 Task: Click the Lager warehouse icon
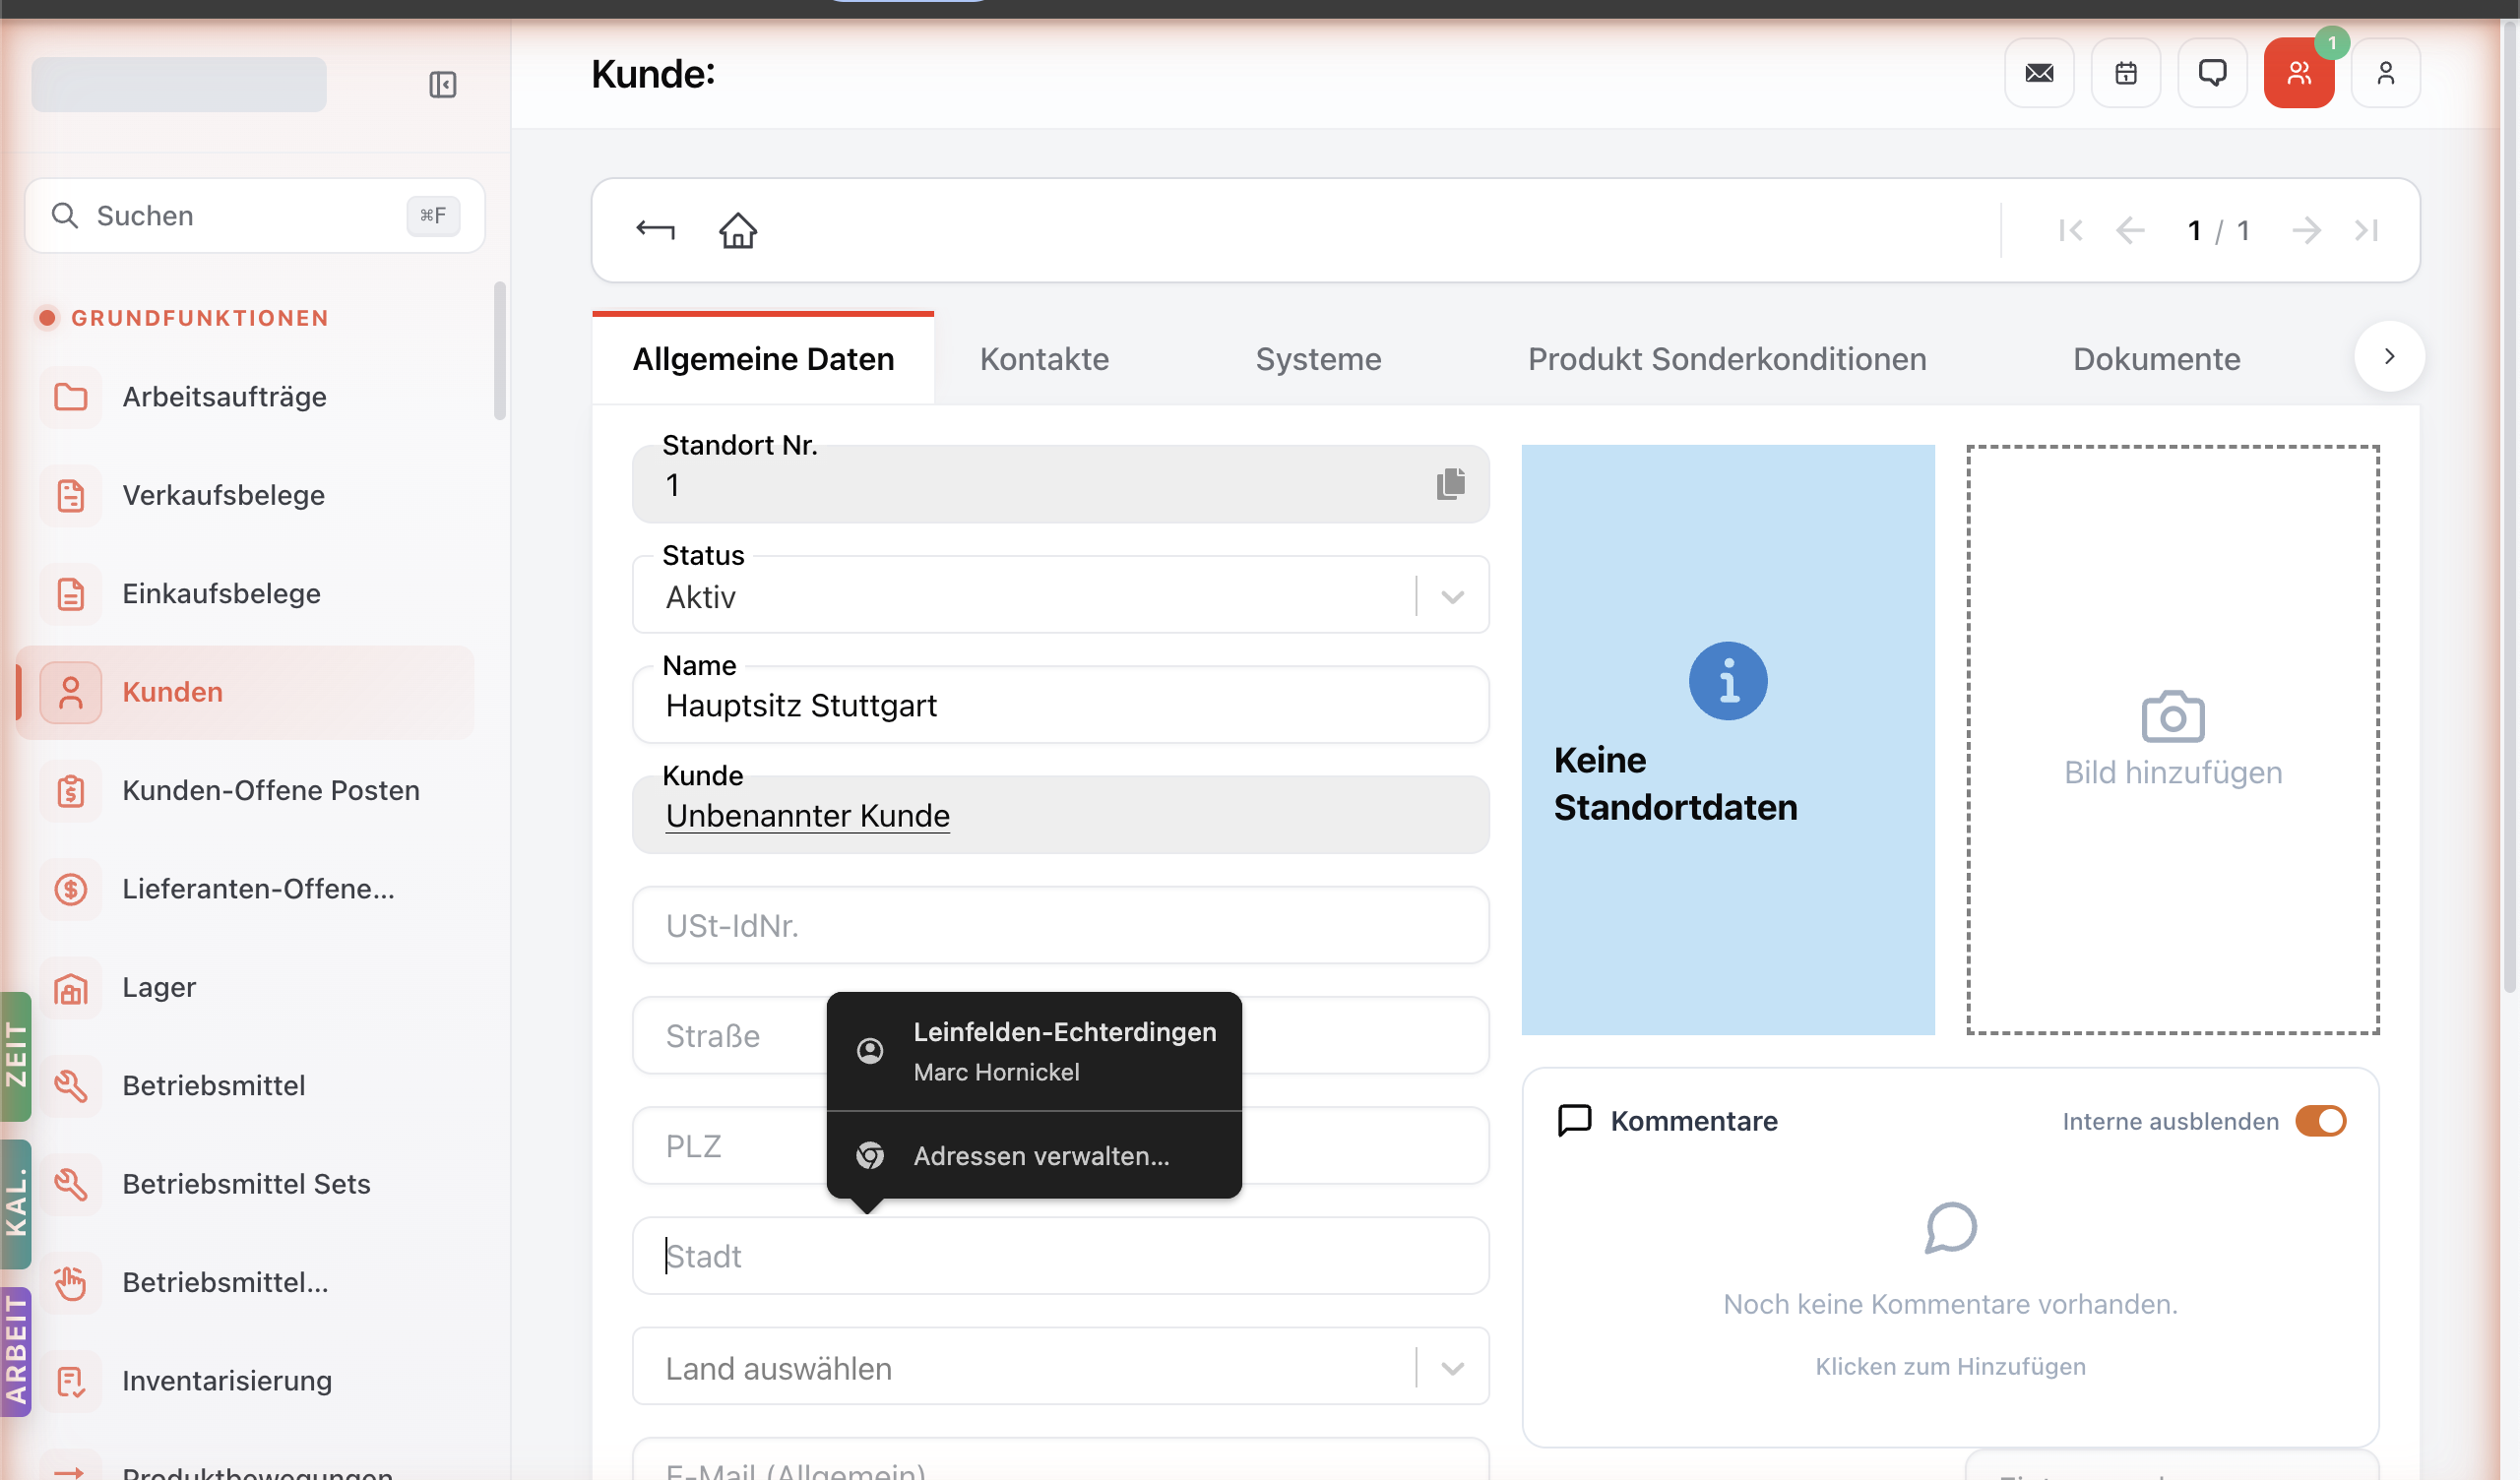pos(70,988)
